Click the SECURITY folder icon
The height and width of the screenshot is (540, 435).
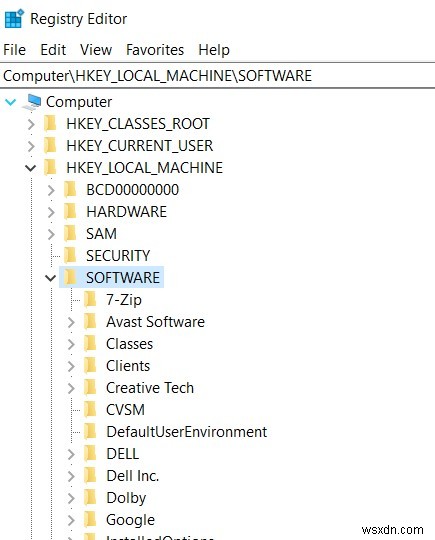[x=70, y=256]
